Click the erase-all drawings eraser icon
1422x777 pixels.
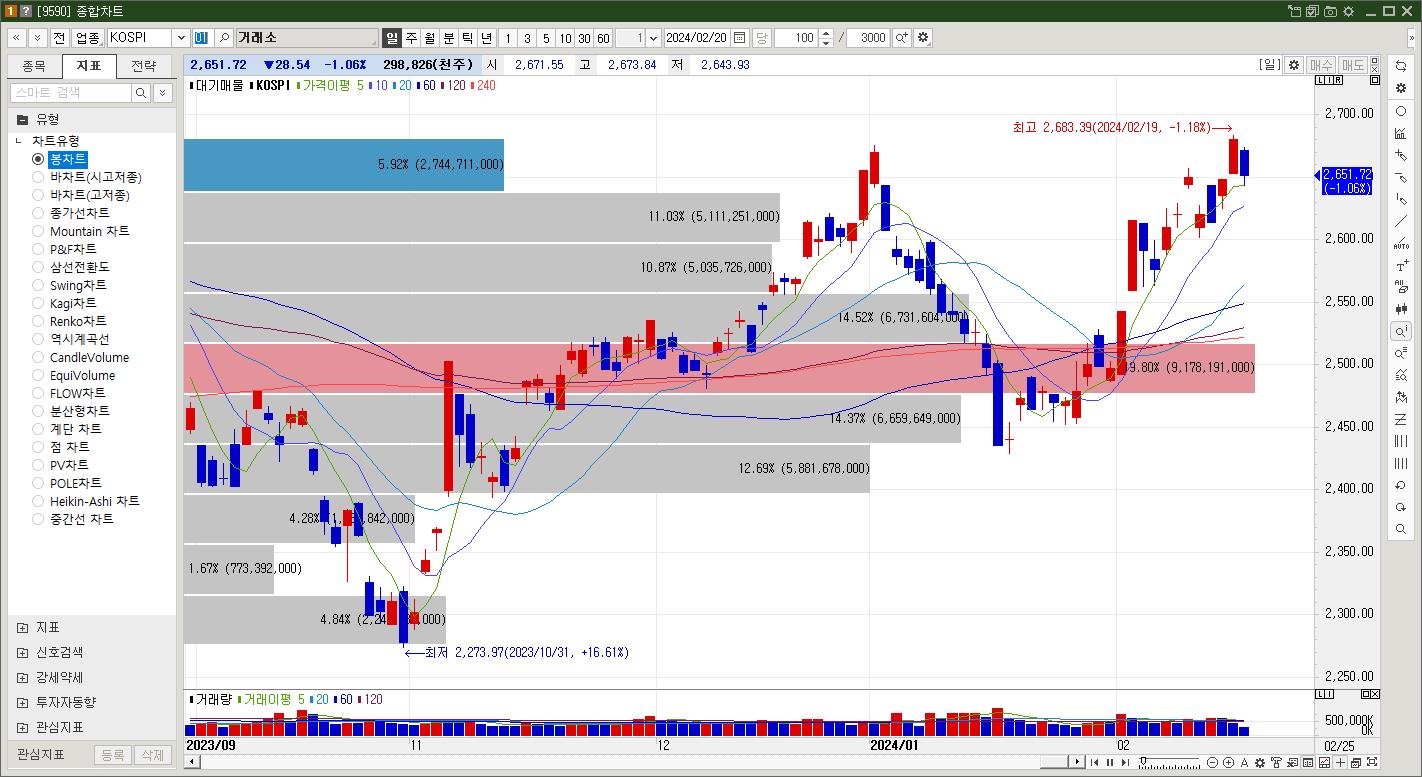click(x=1401, y=286)
